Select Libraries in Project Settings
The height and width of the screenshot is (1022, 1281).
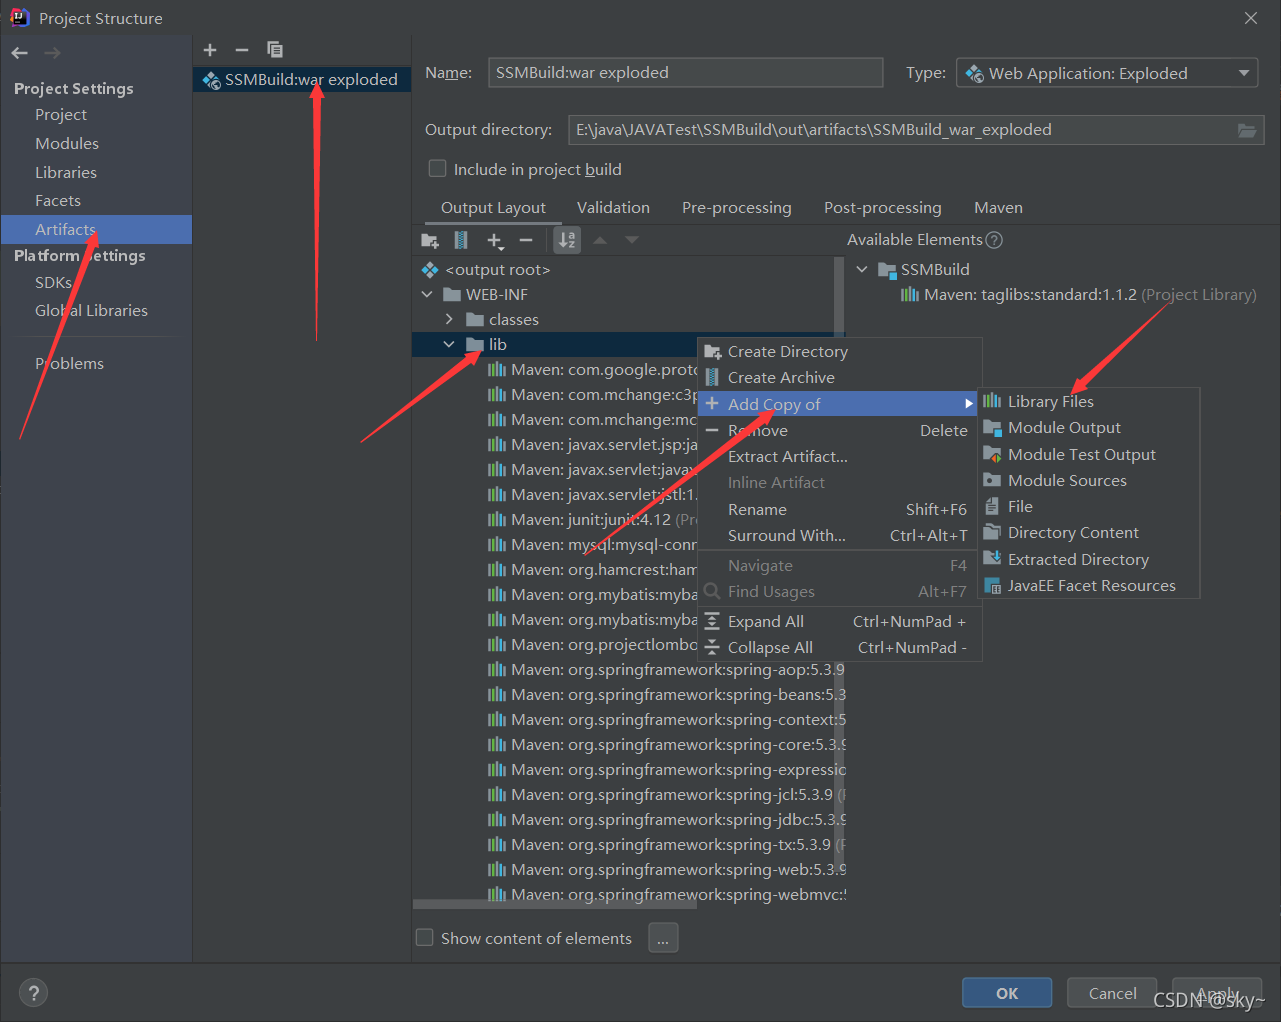pos(66,173)
